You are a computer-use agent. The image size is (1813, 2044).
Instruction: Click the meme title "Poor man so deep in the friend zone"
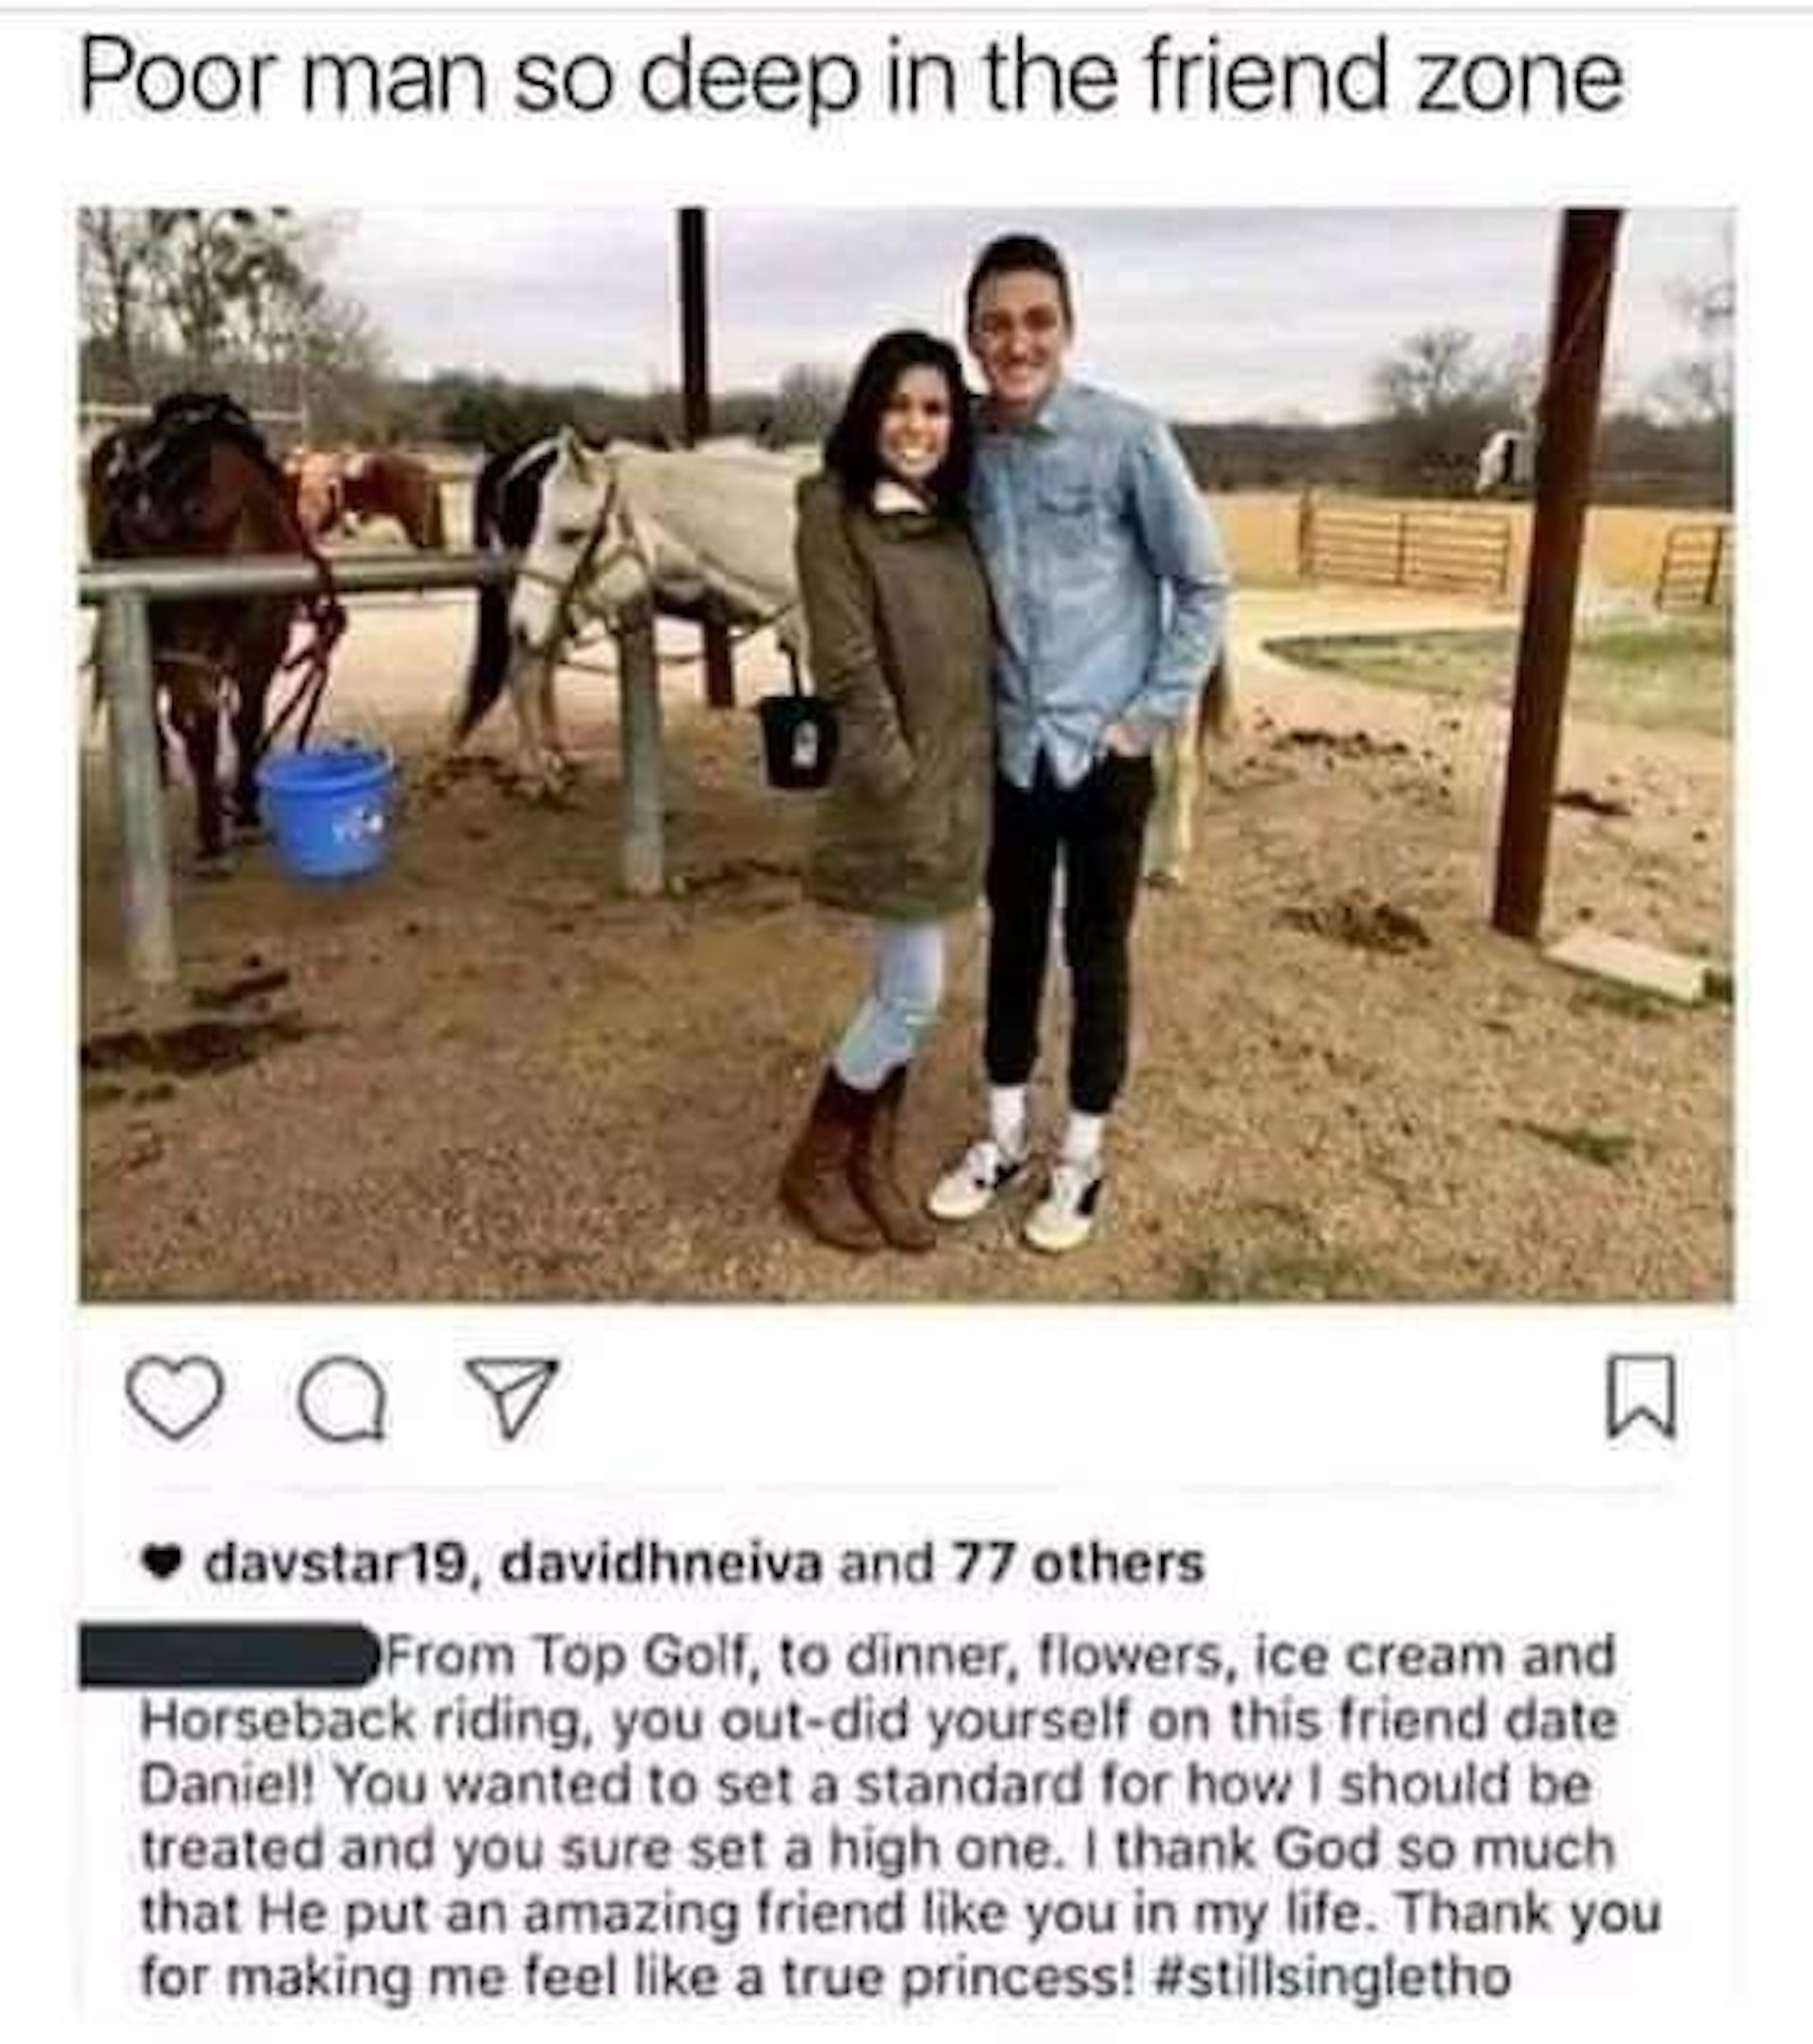[851, 80]
